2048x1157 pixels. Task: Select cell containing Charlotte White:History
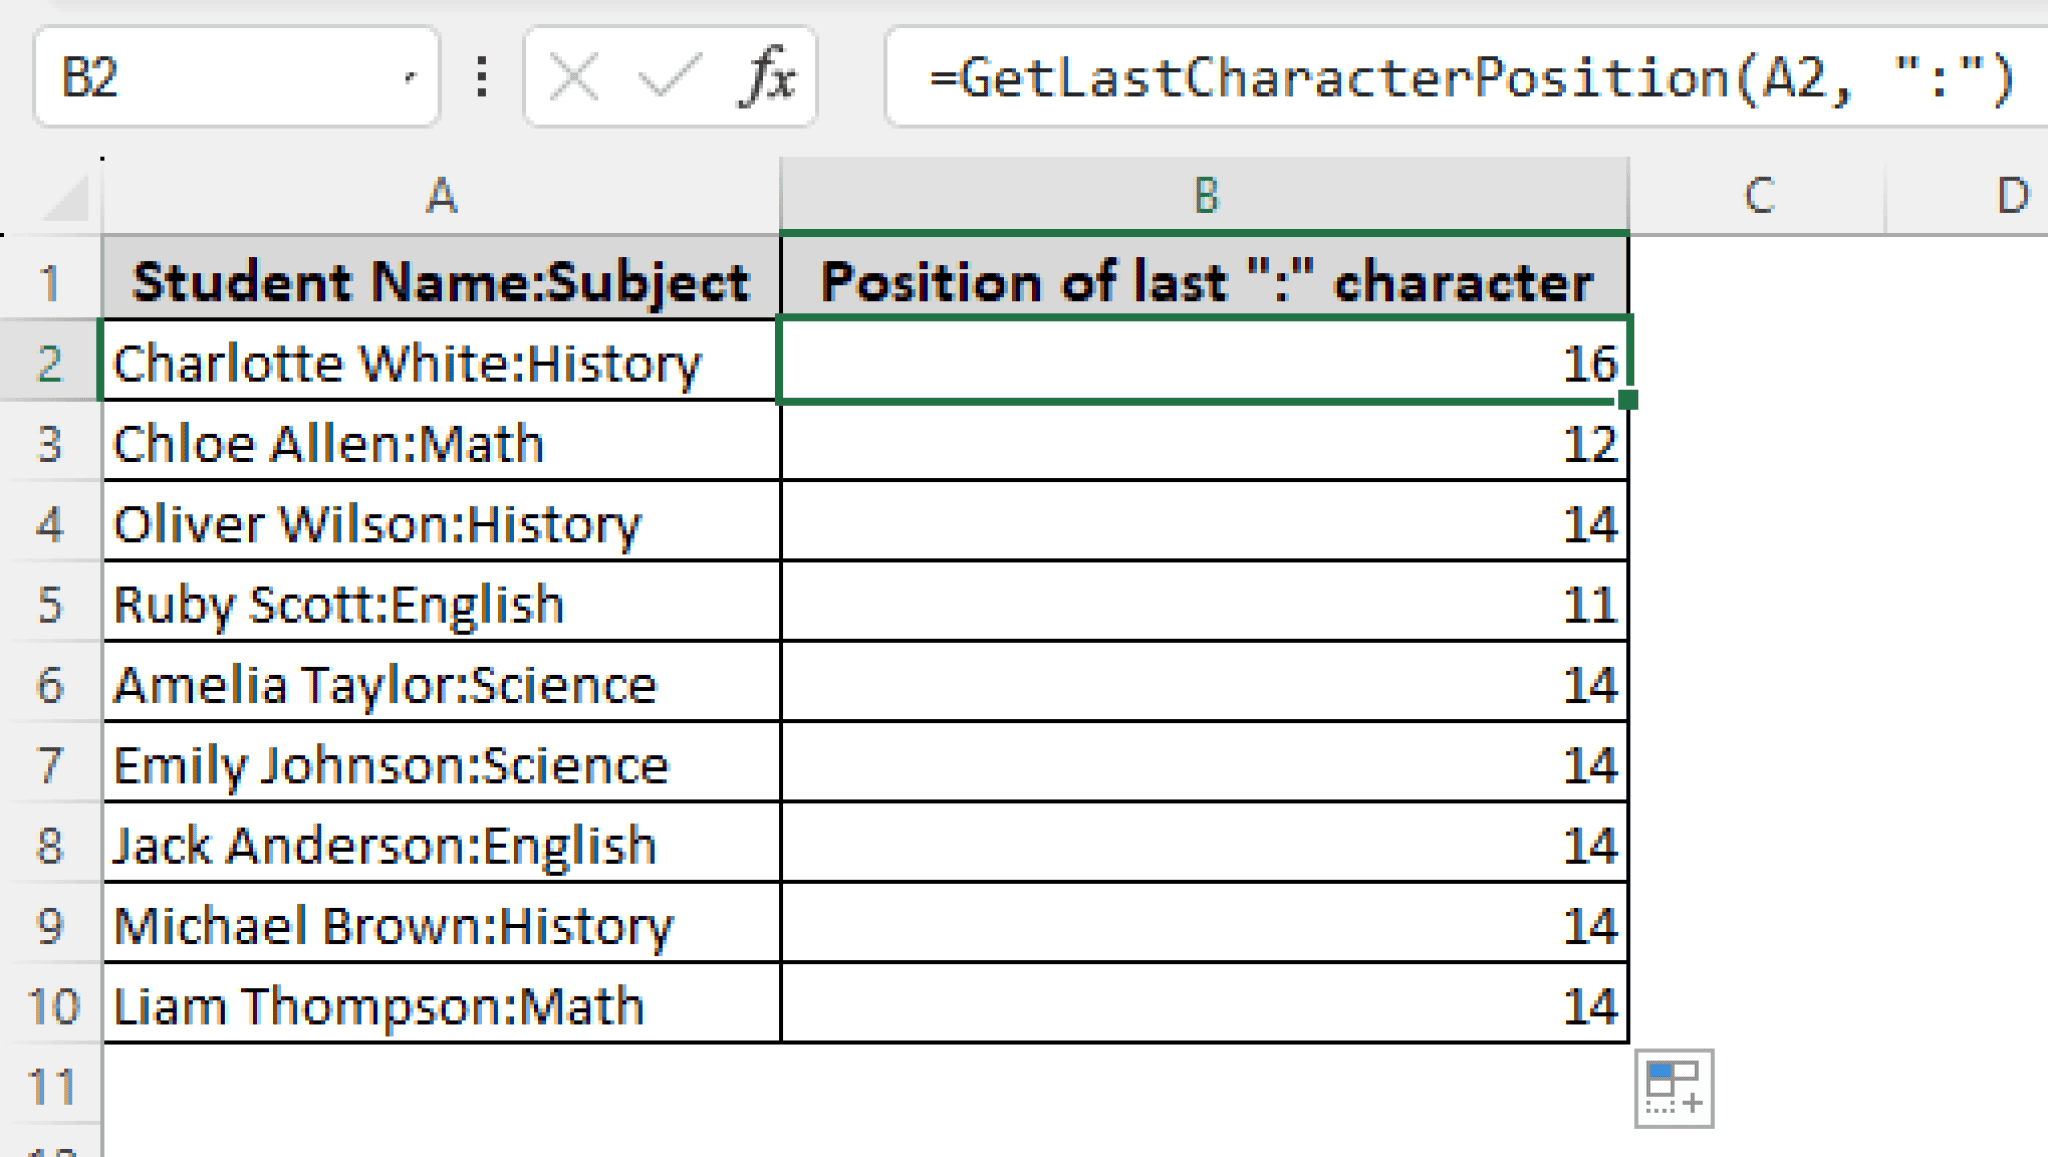440,362
